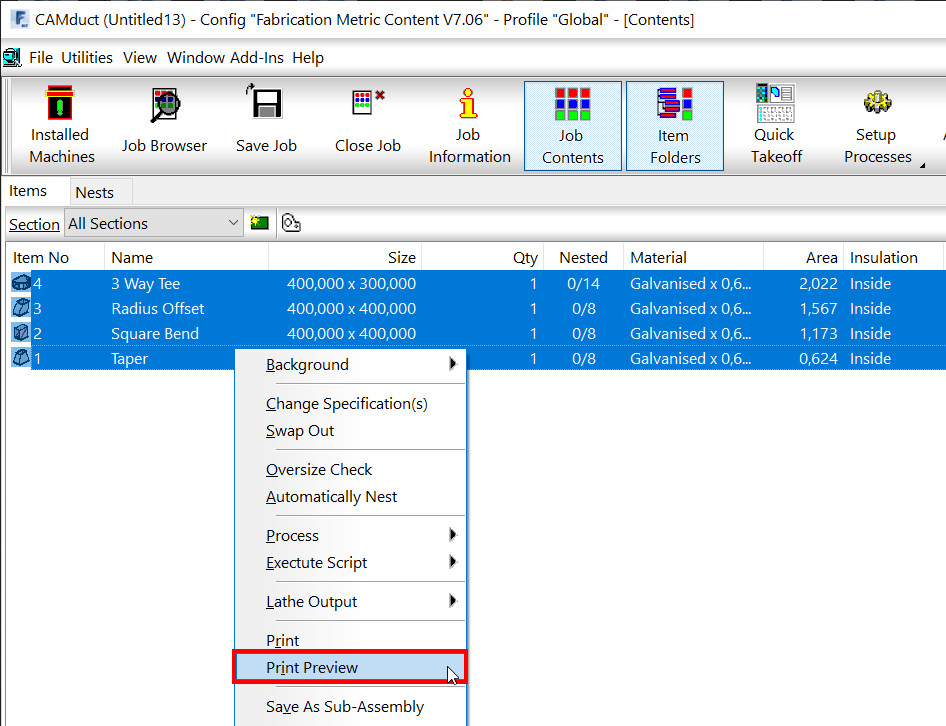Open the Installed Machines panel

(60, 125)
